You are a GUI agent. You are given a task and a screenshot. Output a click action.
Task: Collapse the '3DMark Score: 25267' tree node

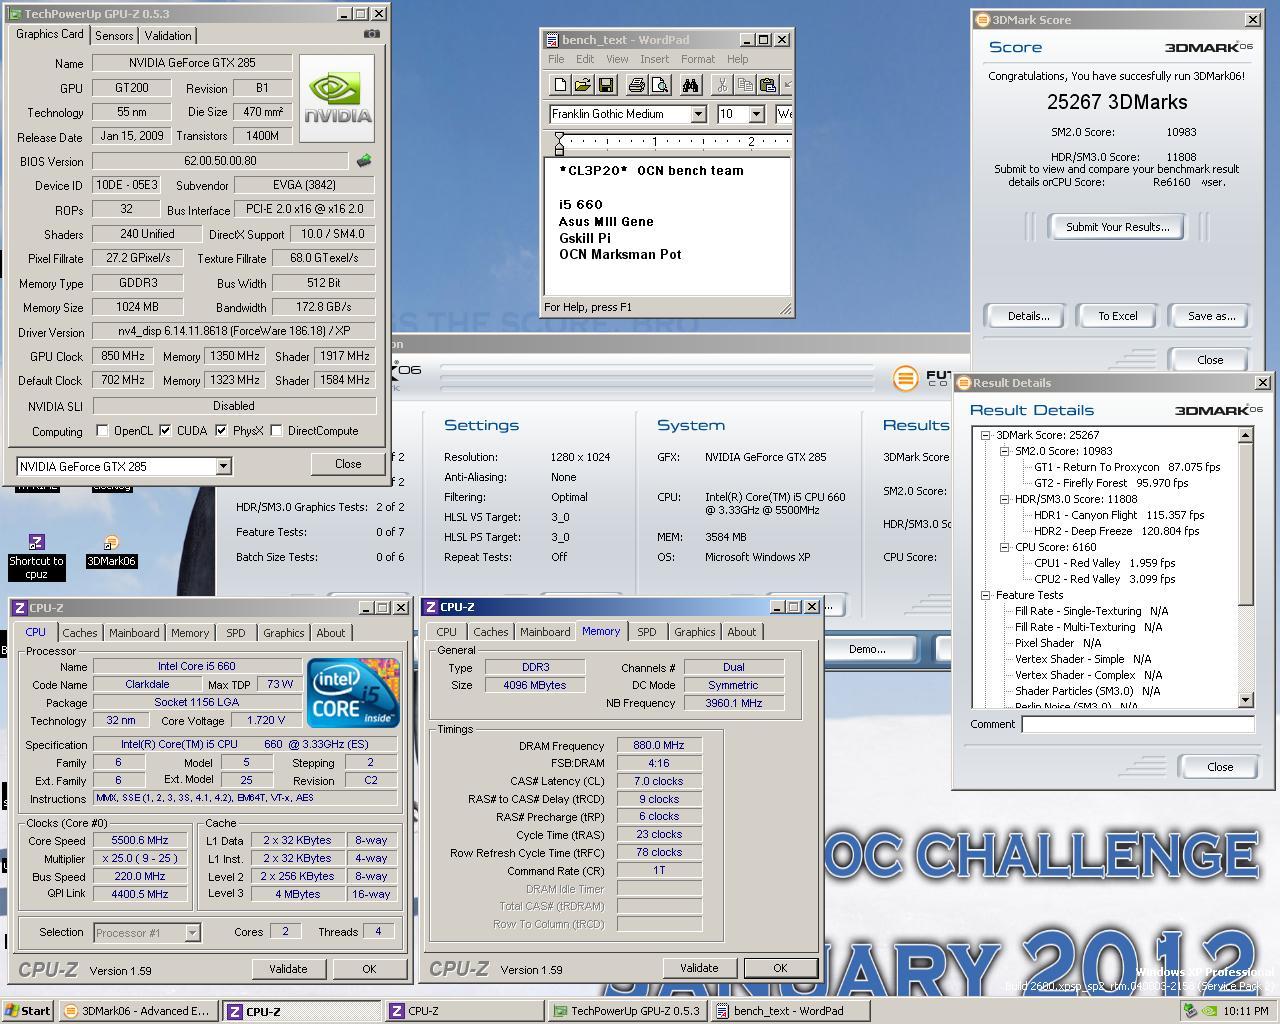point(985,435)
